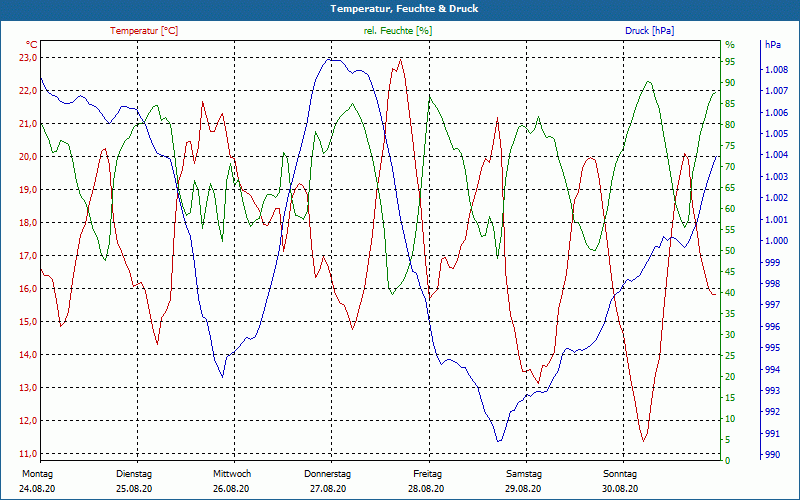This screenshot has width=800, height=500.
Task: Click the '1.008' pressure axis value
Action: [x=777, y=70]
